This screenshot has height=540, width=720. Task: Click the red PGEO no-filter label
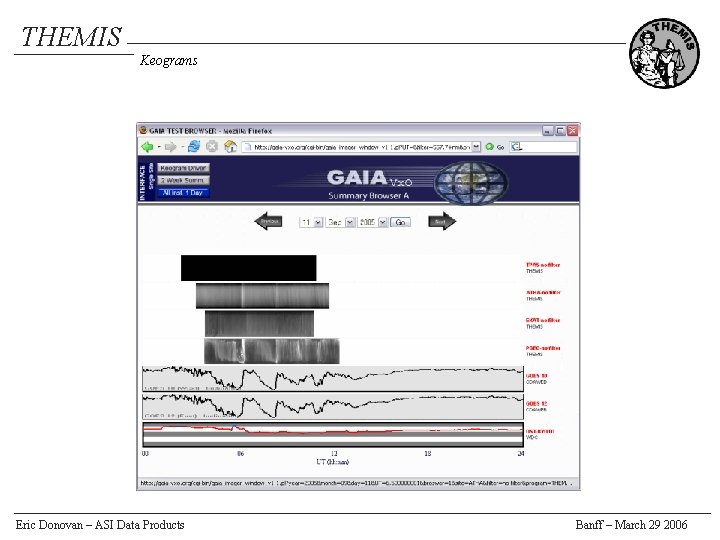(543, 348)
